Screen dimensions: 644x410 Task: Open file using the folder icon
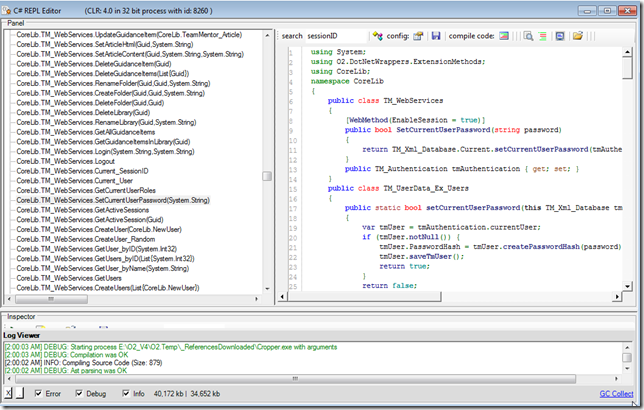click(x=578, y=36)
